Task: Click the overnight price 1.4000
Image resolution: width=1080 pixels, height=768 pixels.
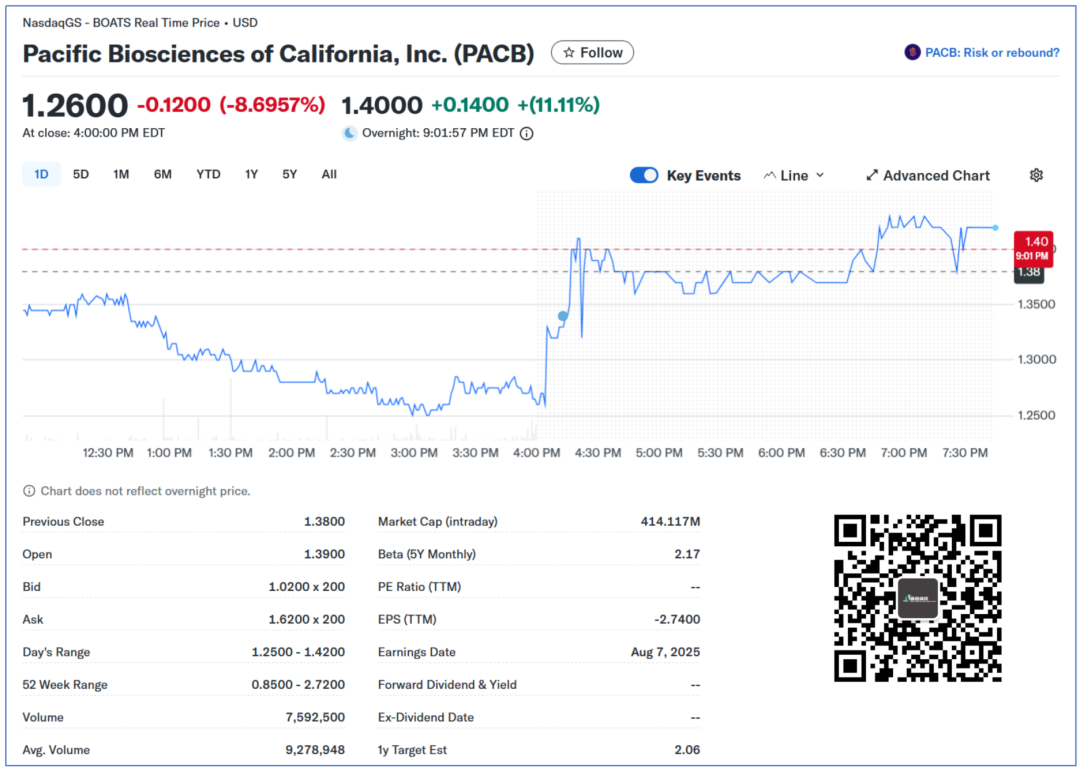Action: (382, 105)
